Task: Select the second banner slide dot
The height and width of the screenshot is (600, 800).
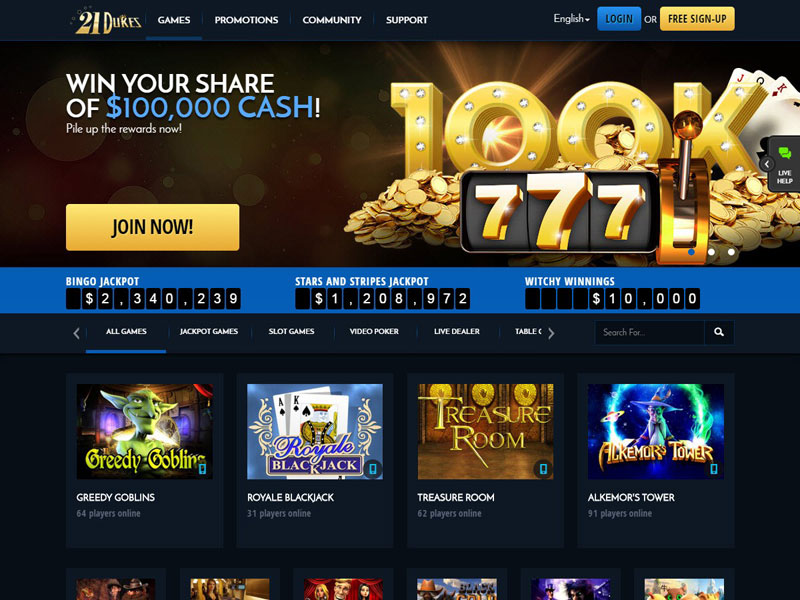Action: click(711, 252)
